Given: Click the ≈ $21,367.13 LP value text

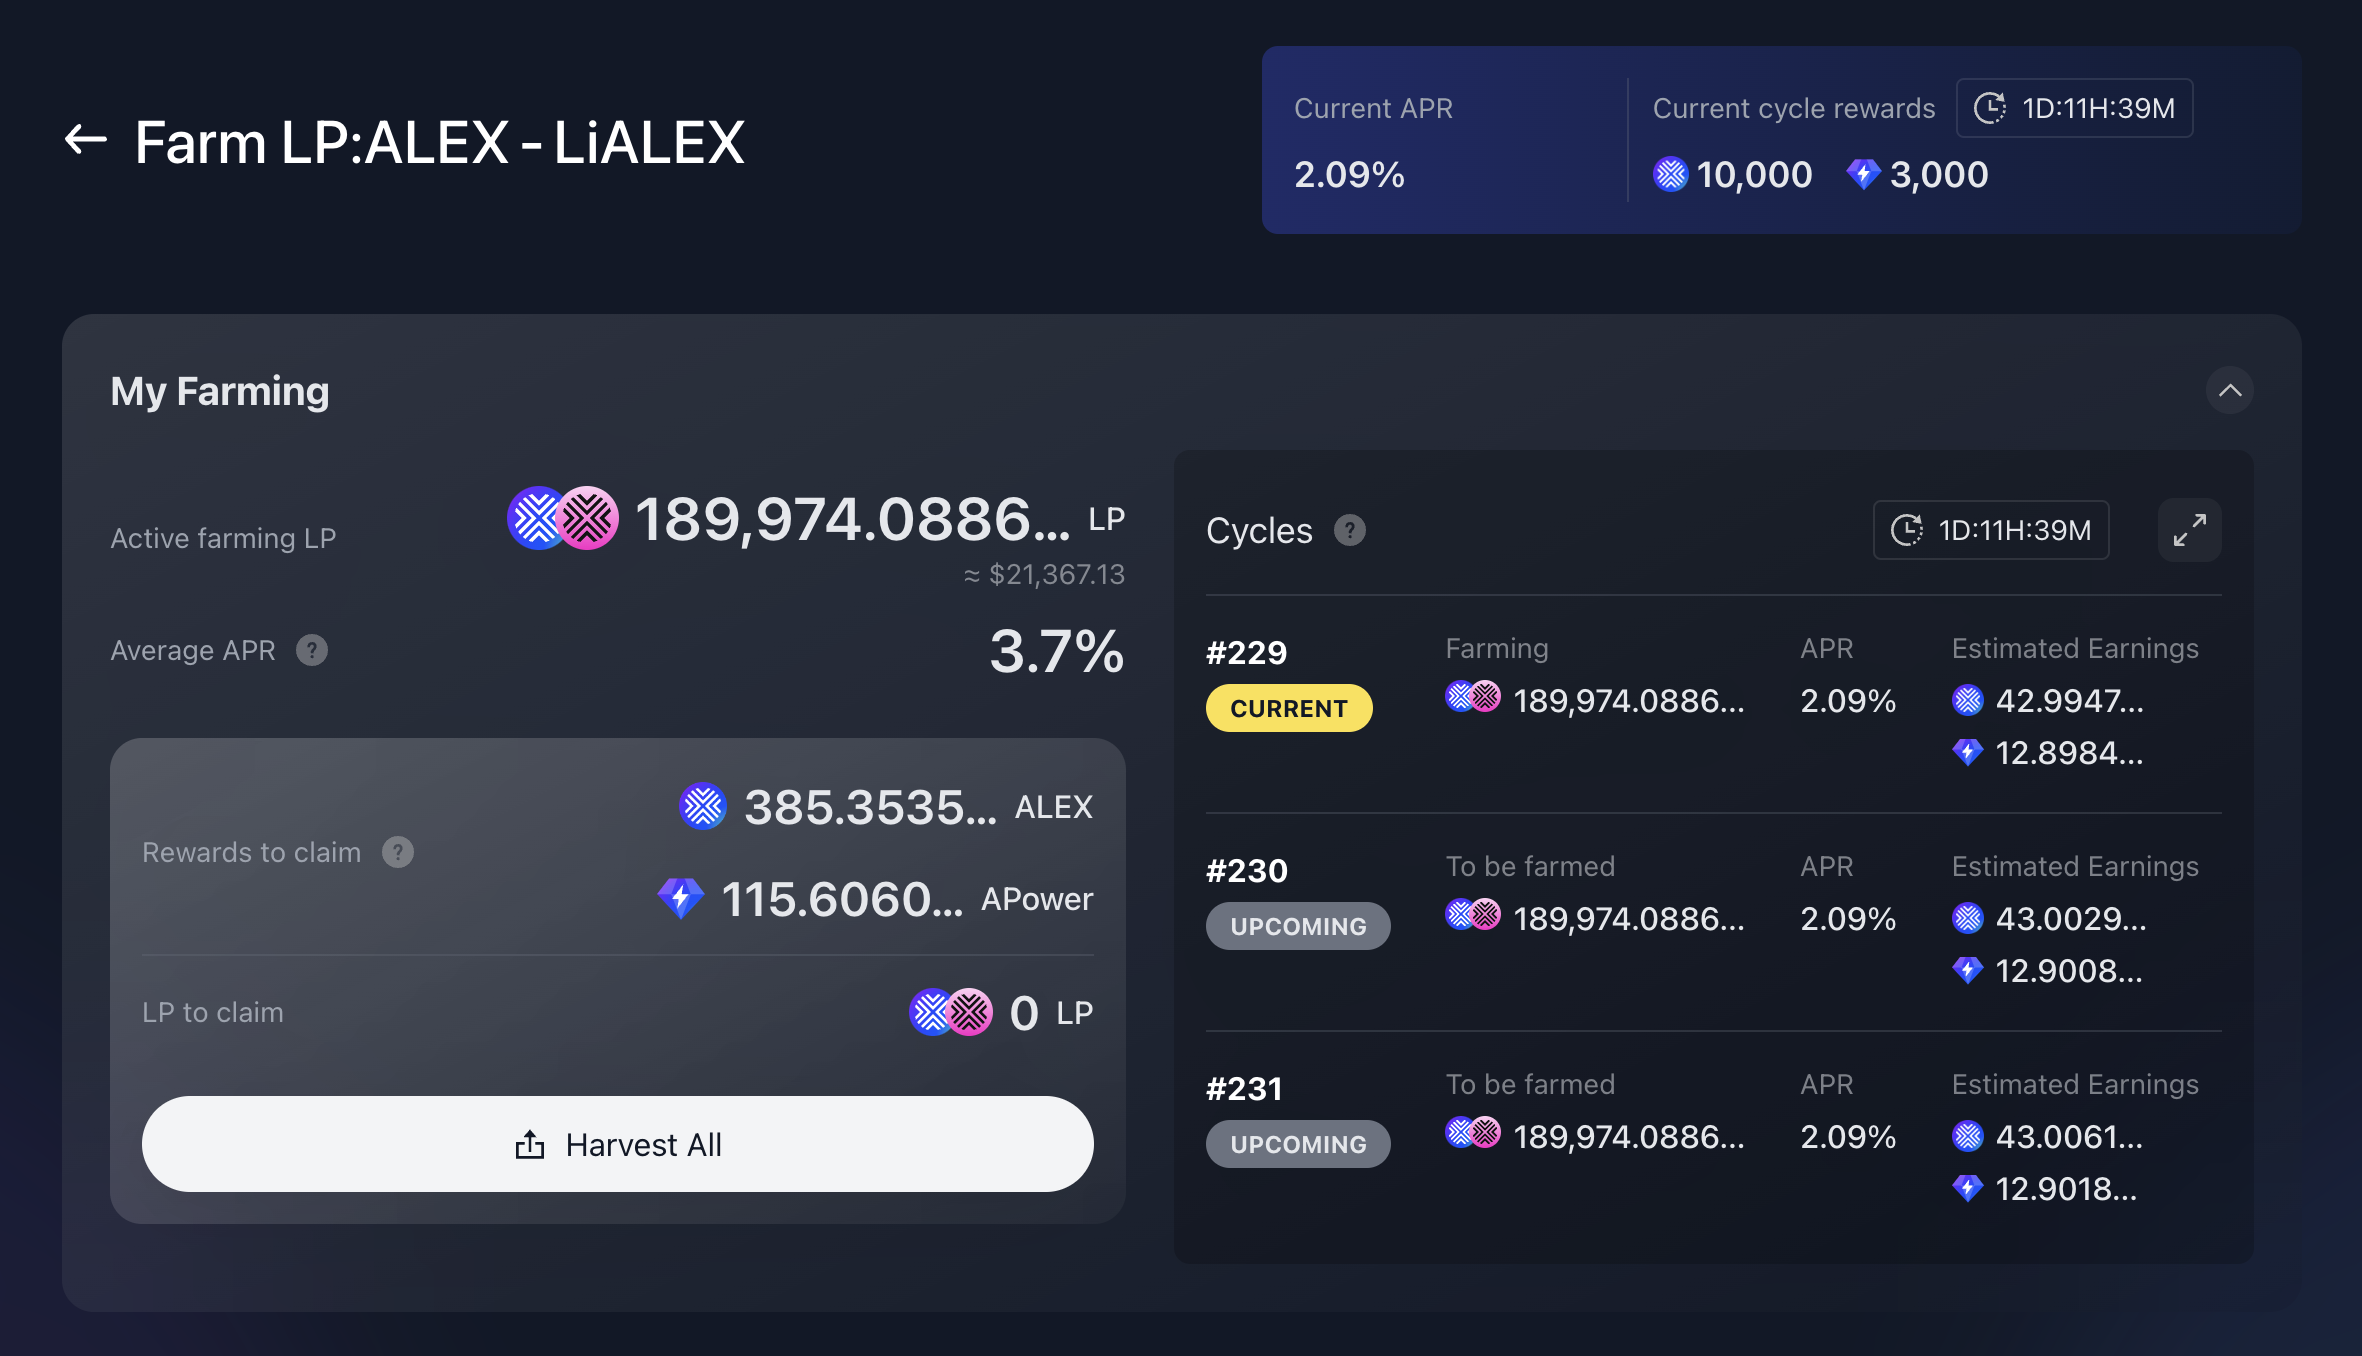Looking at the screenshot, I should 1044,575.
